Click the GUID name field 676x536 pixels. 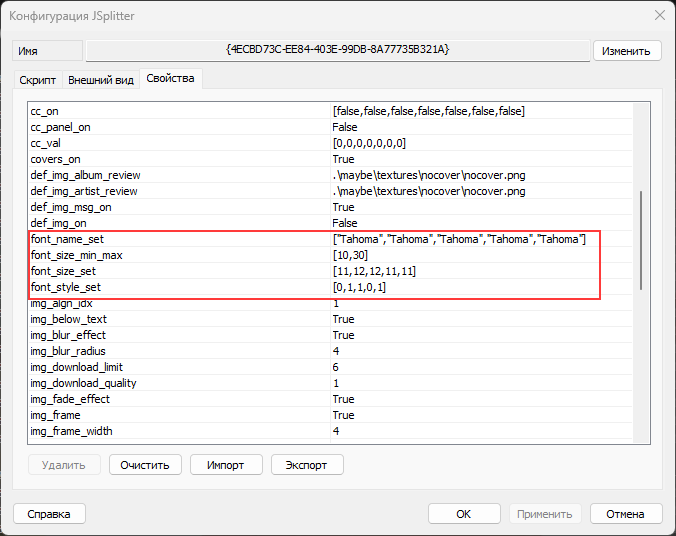point(337,50)
